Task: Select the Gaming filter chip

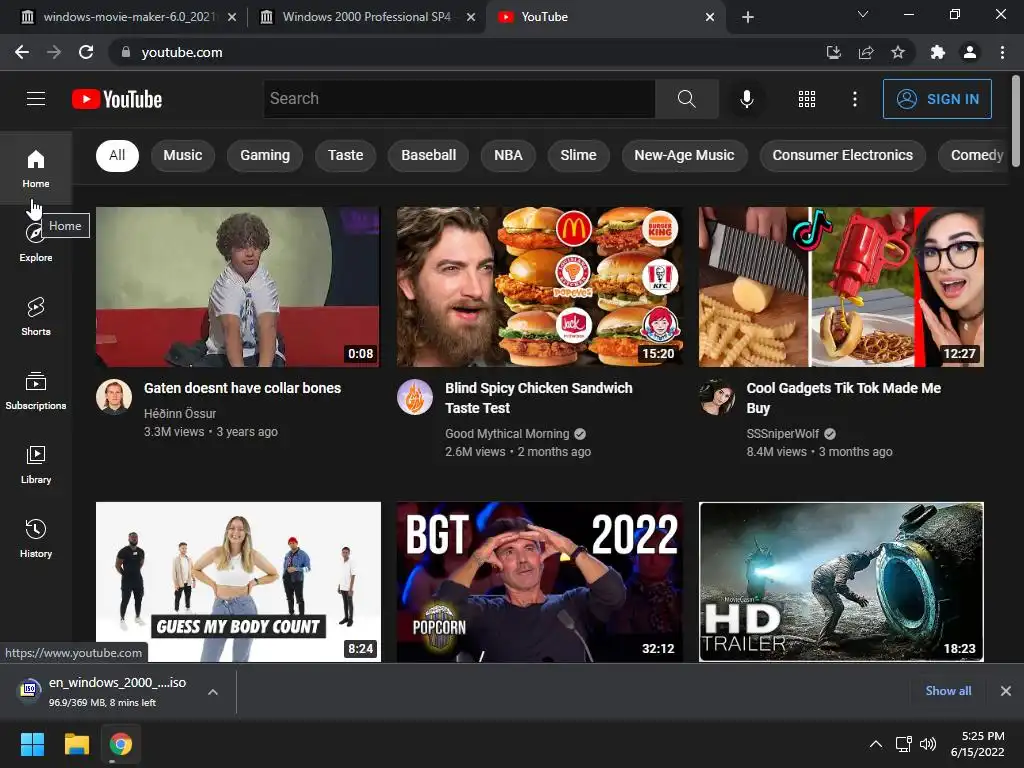Action: click(x=265, y=155)
